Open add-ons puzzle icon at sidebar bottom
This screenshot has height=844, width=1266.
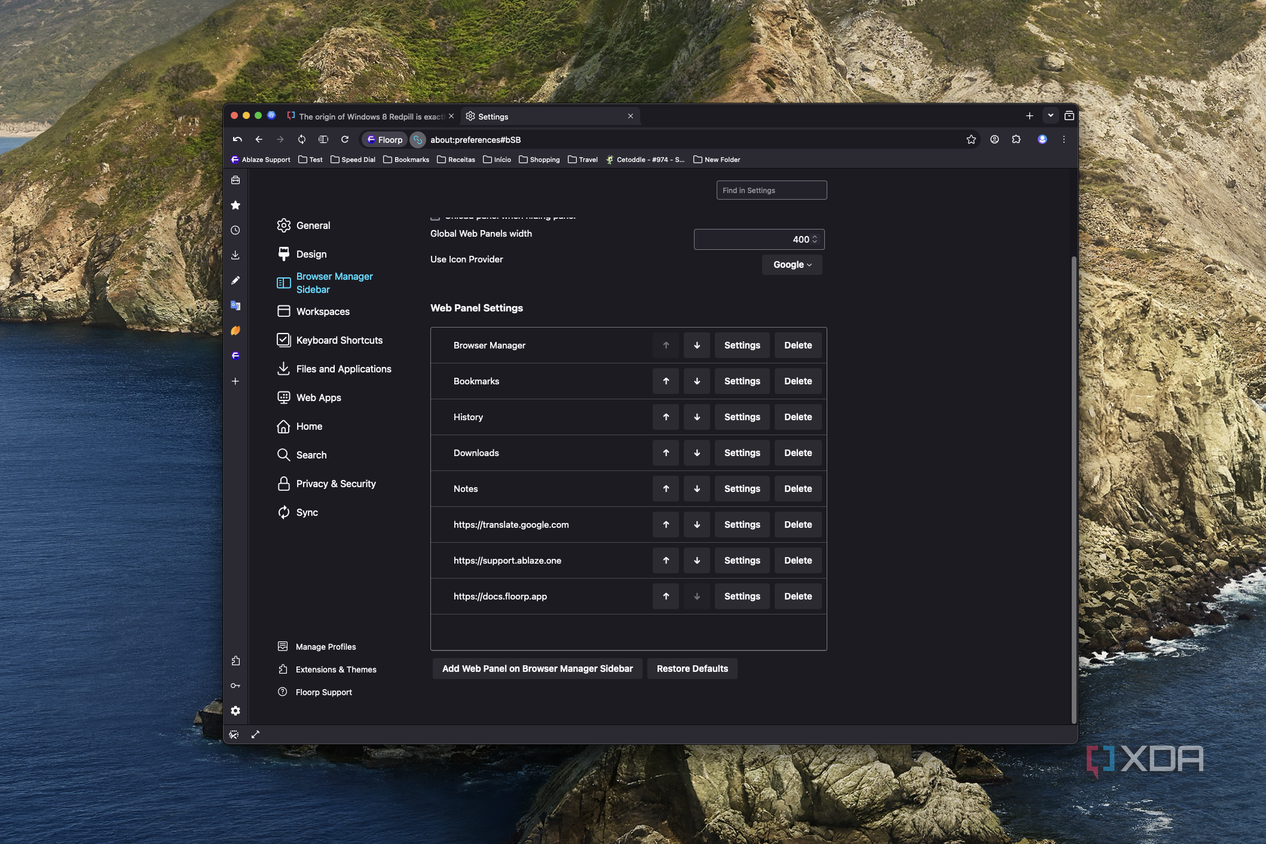235,660
